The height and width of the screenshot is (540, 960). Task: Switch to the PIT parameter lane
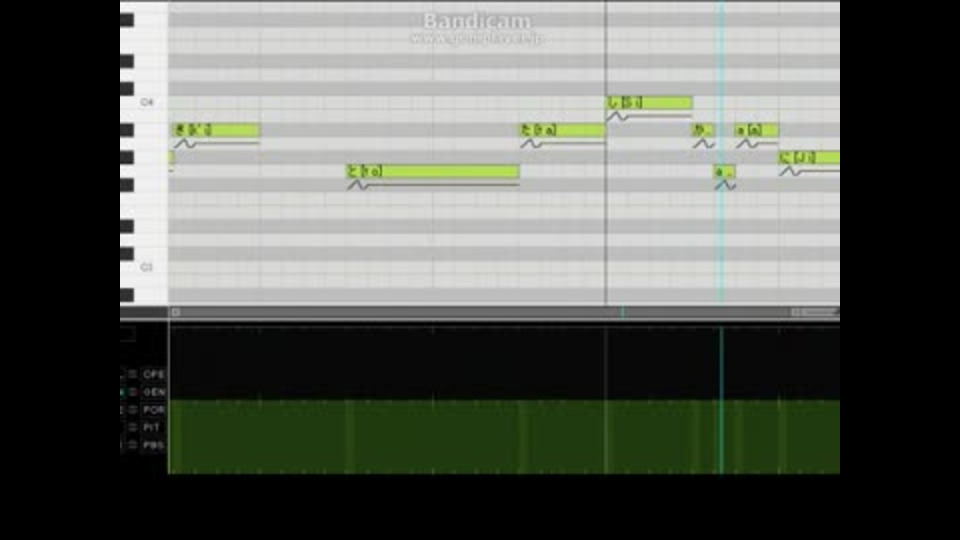coord(152,427)
